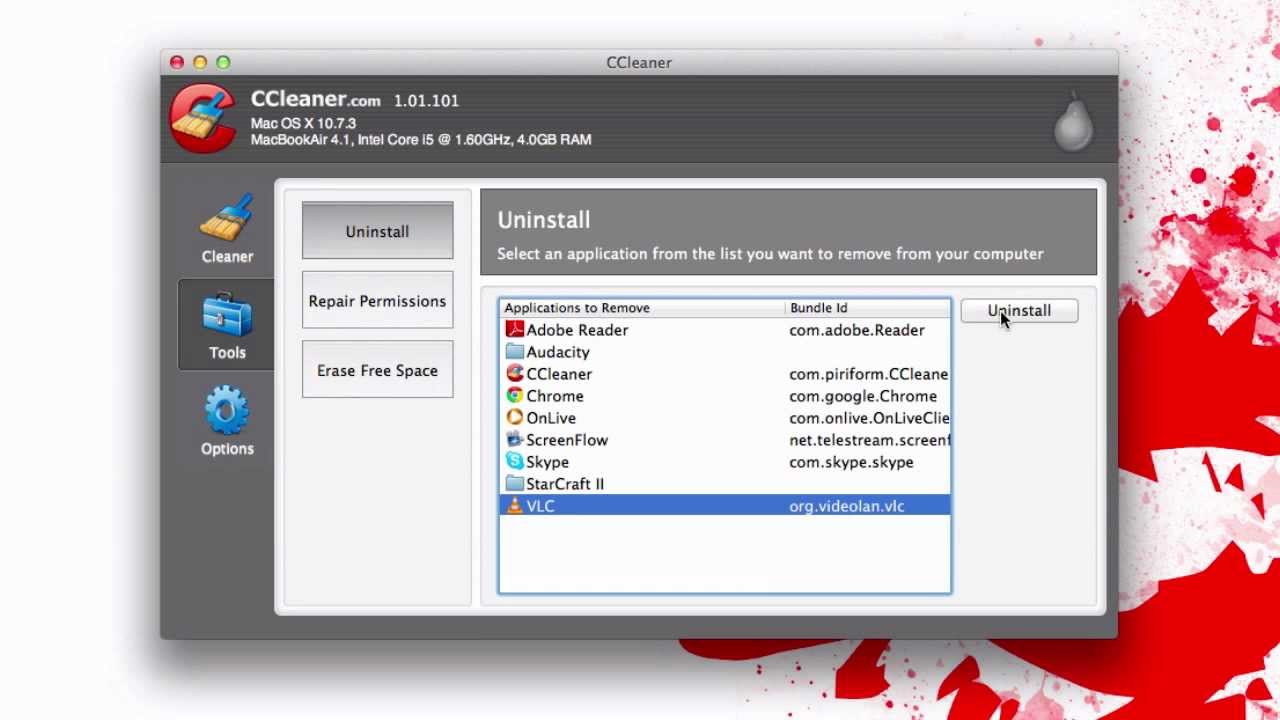This screenshot has width=1280, height=720.
Task: Click the com.skype.skype bundle id
Action: (x=851, y=462)
